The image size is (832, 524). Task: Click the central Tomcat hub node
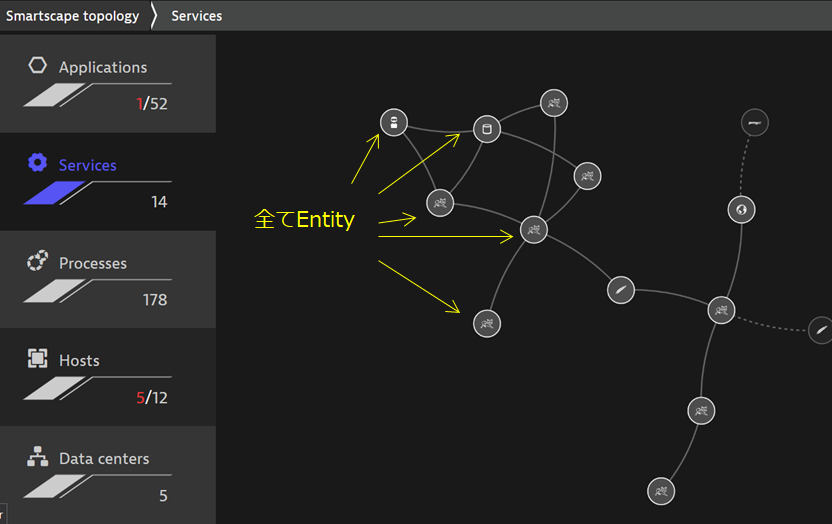[534, 230]
